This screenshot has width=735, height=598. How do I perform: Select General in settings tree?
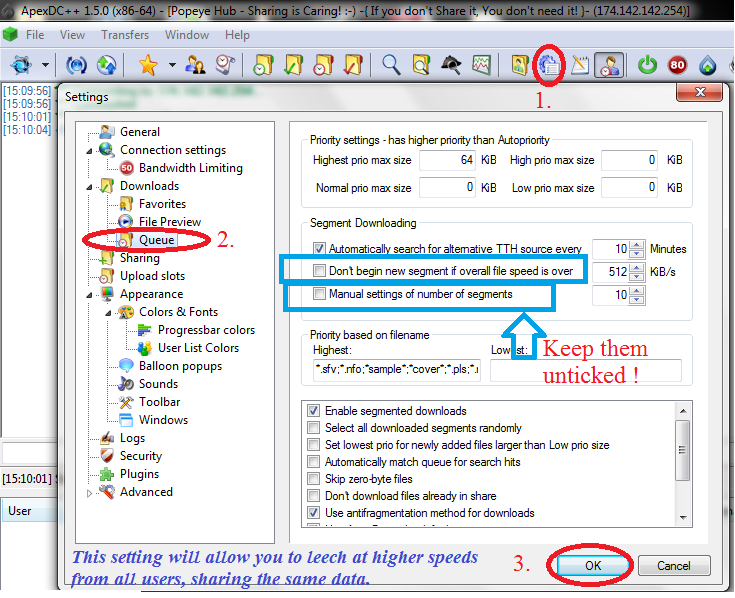click(140, 132)
